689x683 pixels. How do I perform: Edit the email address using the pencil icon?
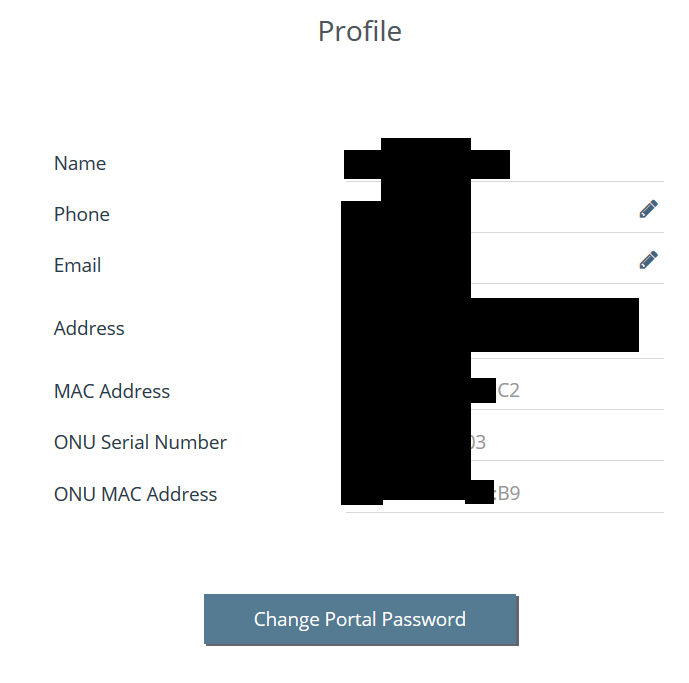[648, 260]
